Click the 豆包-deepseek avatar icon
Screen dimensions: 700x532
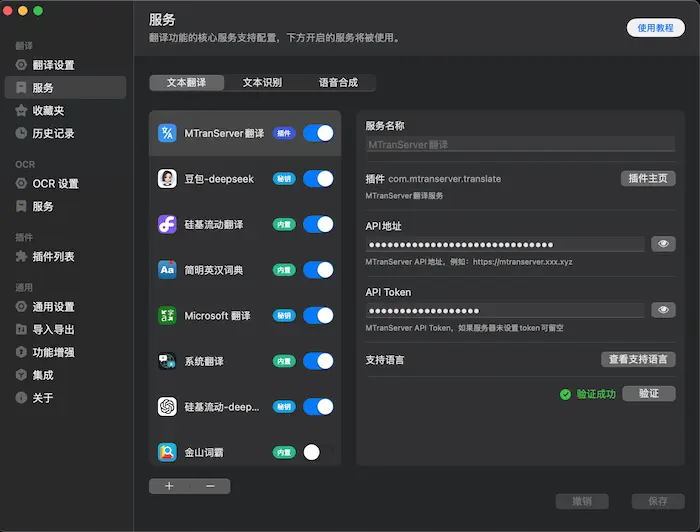pyautogui.click(x=167, y=179)
